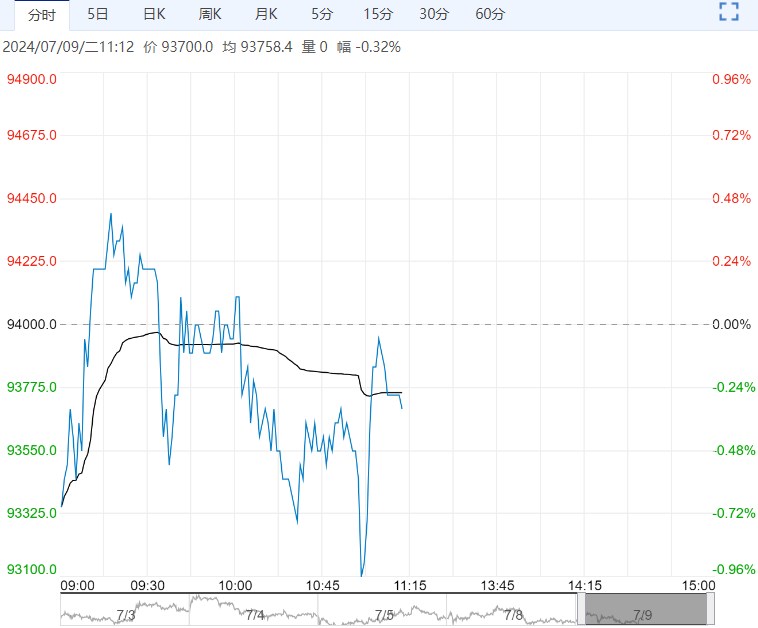Click the 10:45 time axis label

[x=322, y=585]
